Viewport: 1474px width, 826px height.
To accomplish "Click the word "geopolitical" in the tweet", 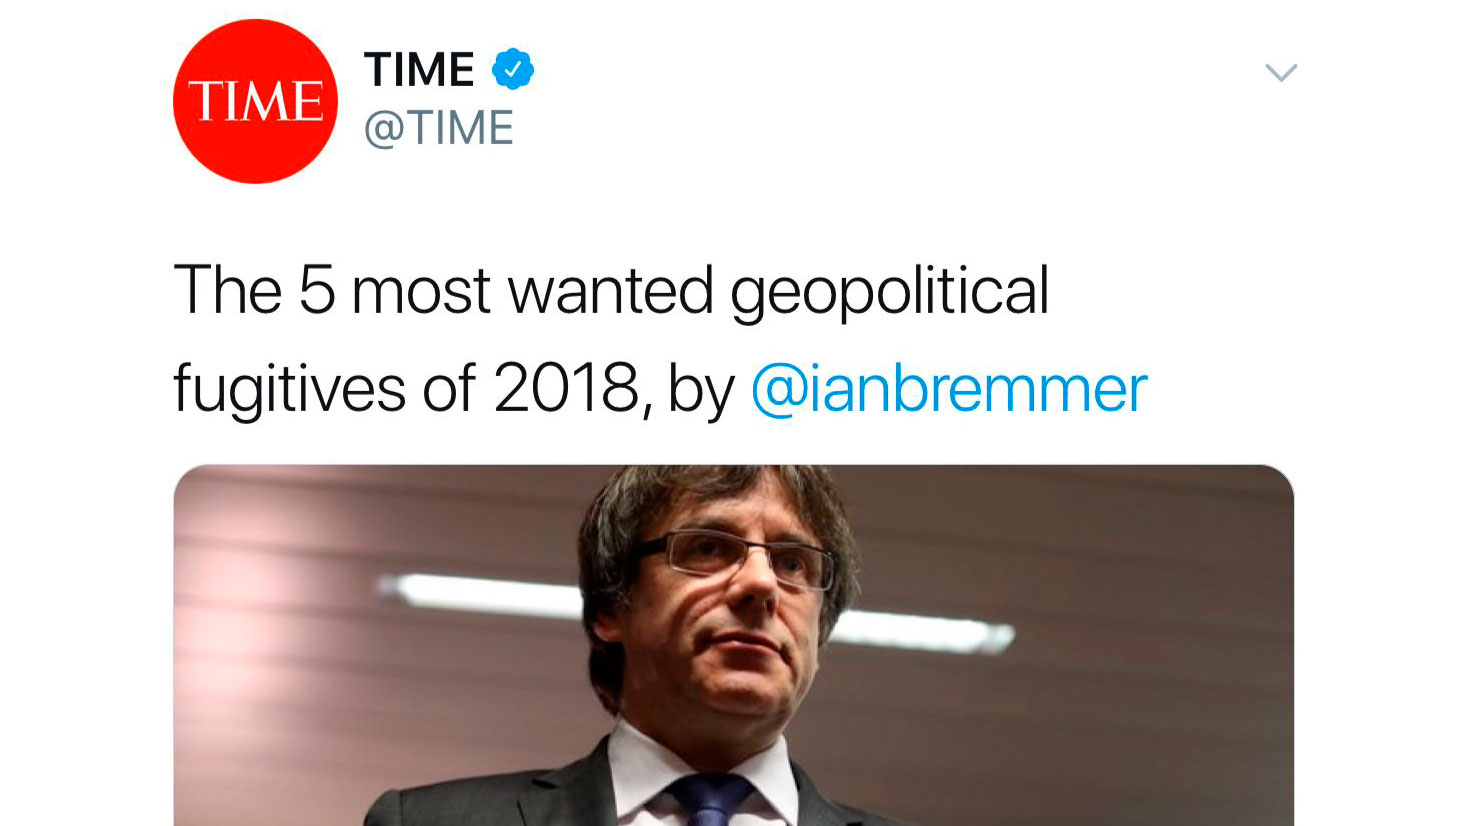I will [x=889, y=291].
